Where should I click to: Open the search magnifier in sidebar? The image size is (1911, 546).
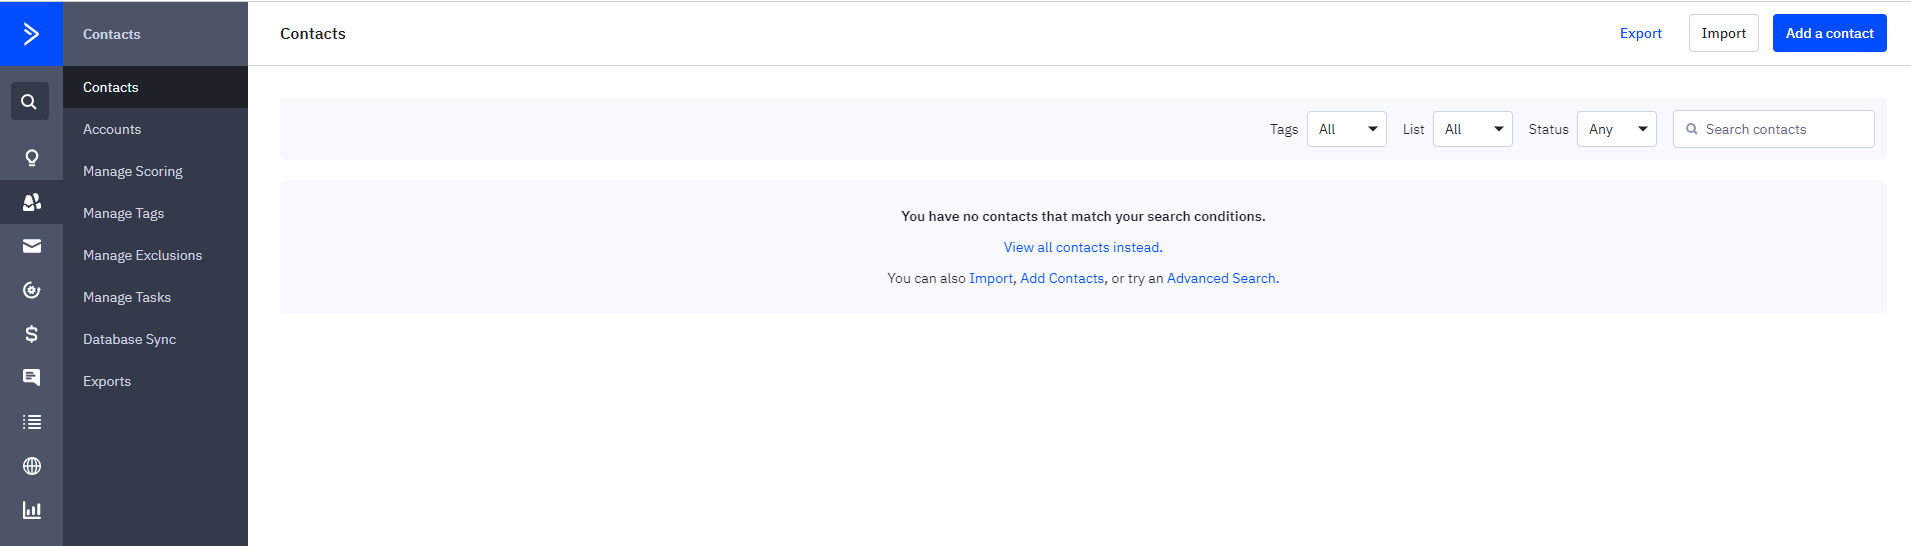(30, 101)
